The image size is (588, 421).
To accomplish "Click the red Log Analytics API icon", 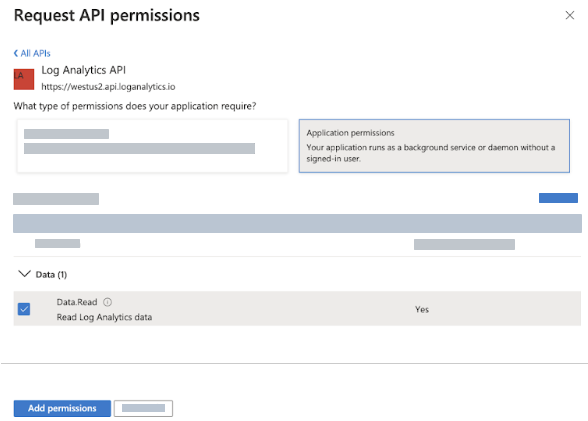I will coord(24,79).
